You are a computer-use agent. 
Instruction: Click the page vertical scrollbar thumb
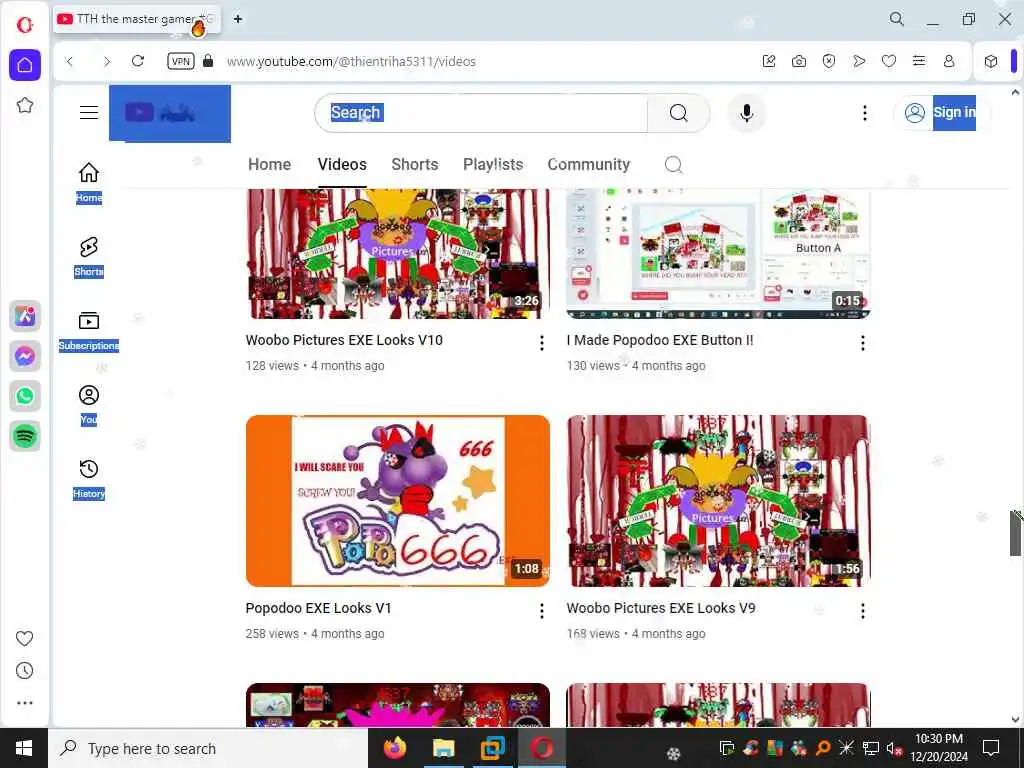[1016, 533]
